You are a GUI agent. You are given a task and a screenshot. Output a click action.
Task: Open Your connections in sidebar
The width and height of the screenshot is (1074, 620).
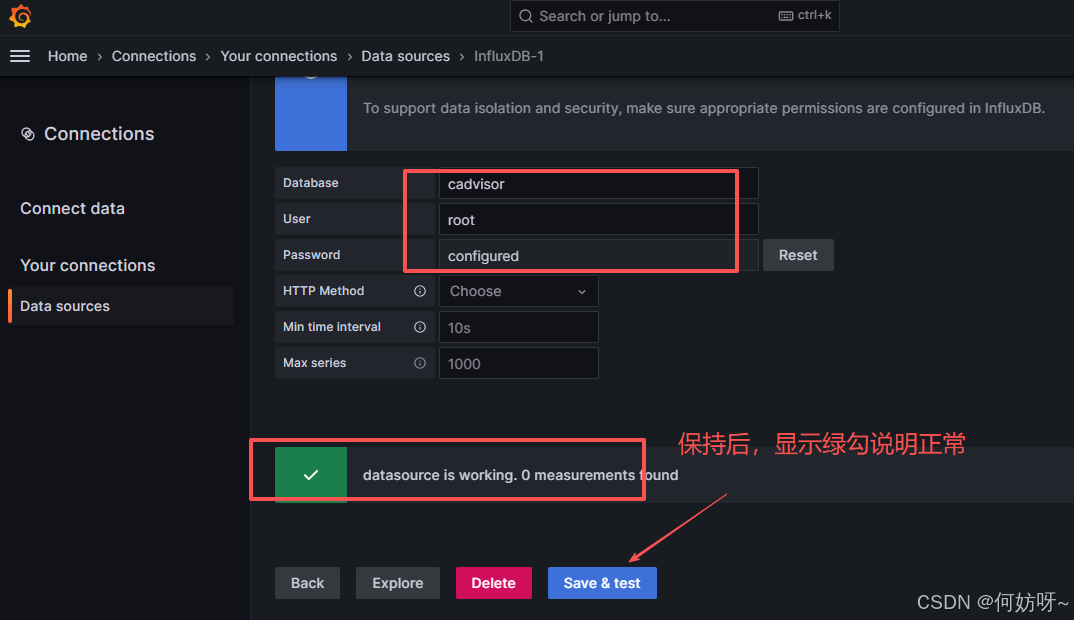(x=88, y=265)
